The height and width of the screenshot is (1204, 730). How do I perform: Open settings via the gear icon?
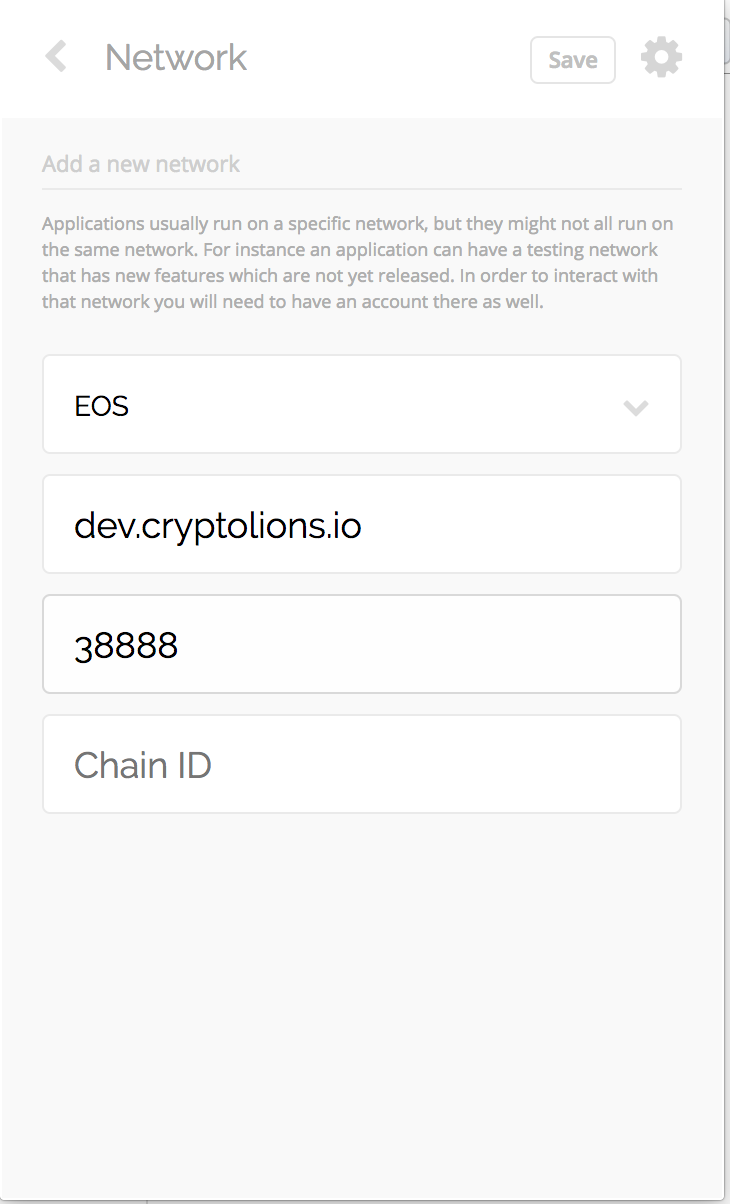[661, 58]
